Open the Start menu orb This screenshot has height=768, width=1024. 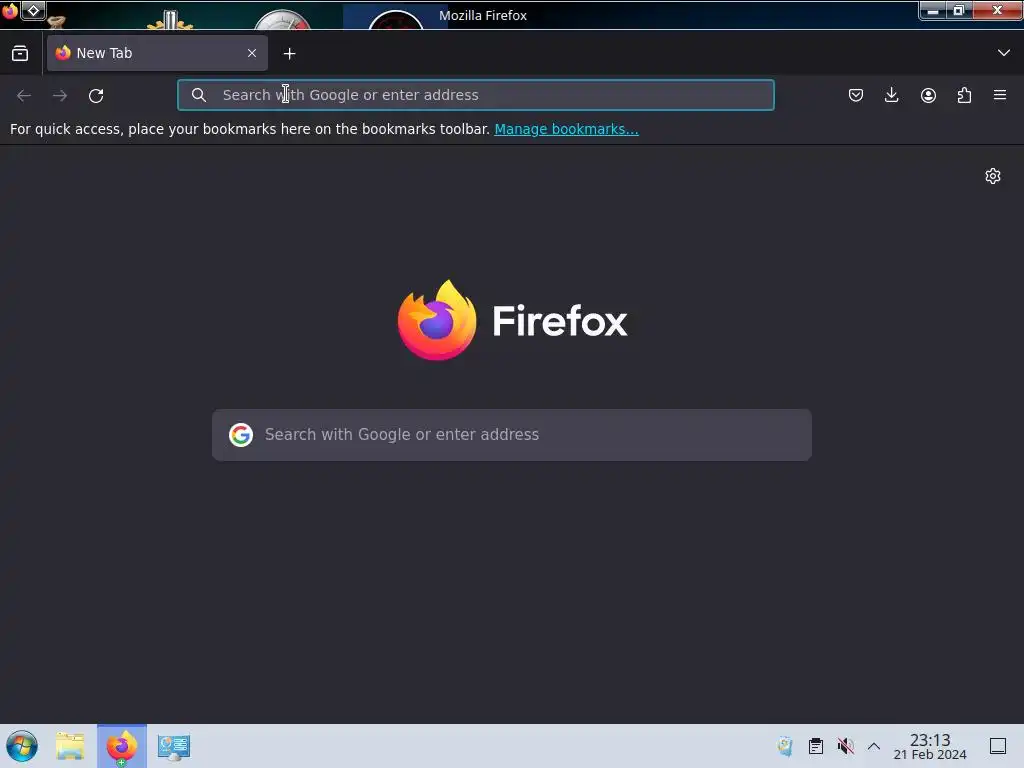22,746
